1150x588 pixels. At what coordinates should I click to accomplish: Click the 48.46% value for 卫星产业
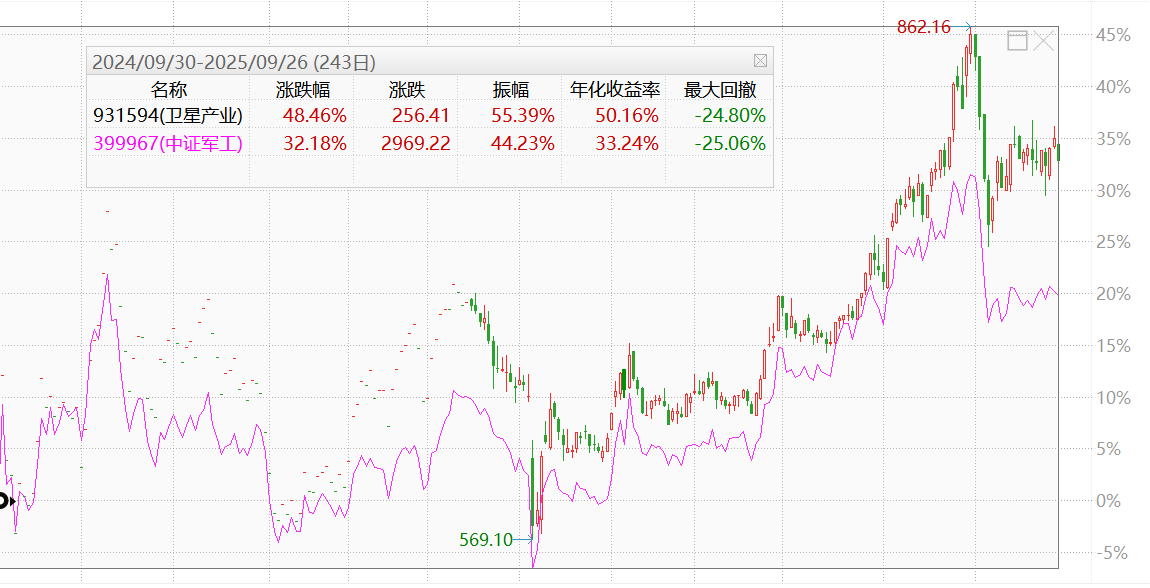tap(314, 115)
